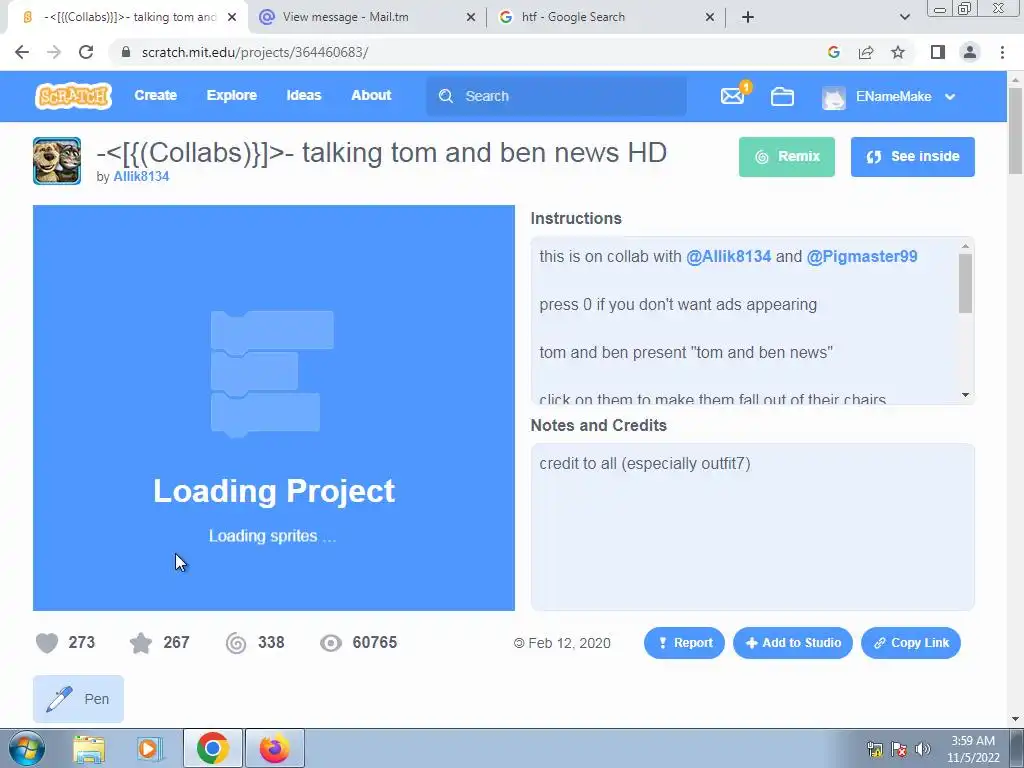Image resolution: width=1024 pixels, height=768 pixels.
Task: Click the Instructions scrollbar thumb
Action: (965, 283)
